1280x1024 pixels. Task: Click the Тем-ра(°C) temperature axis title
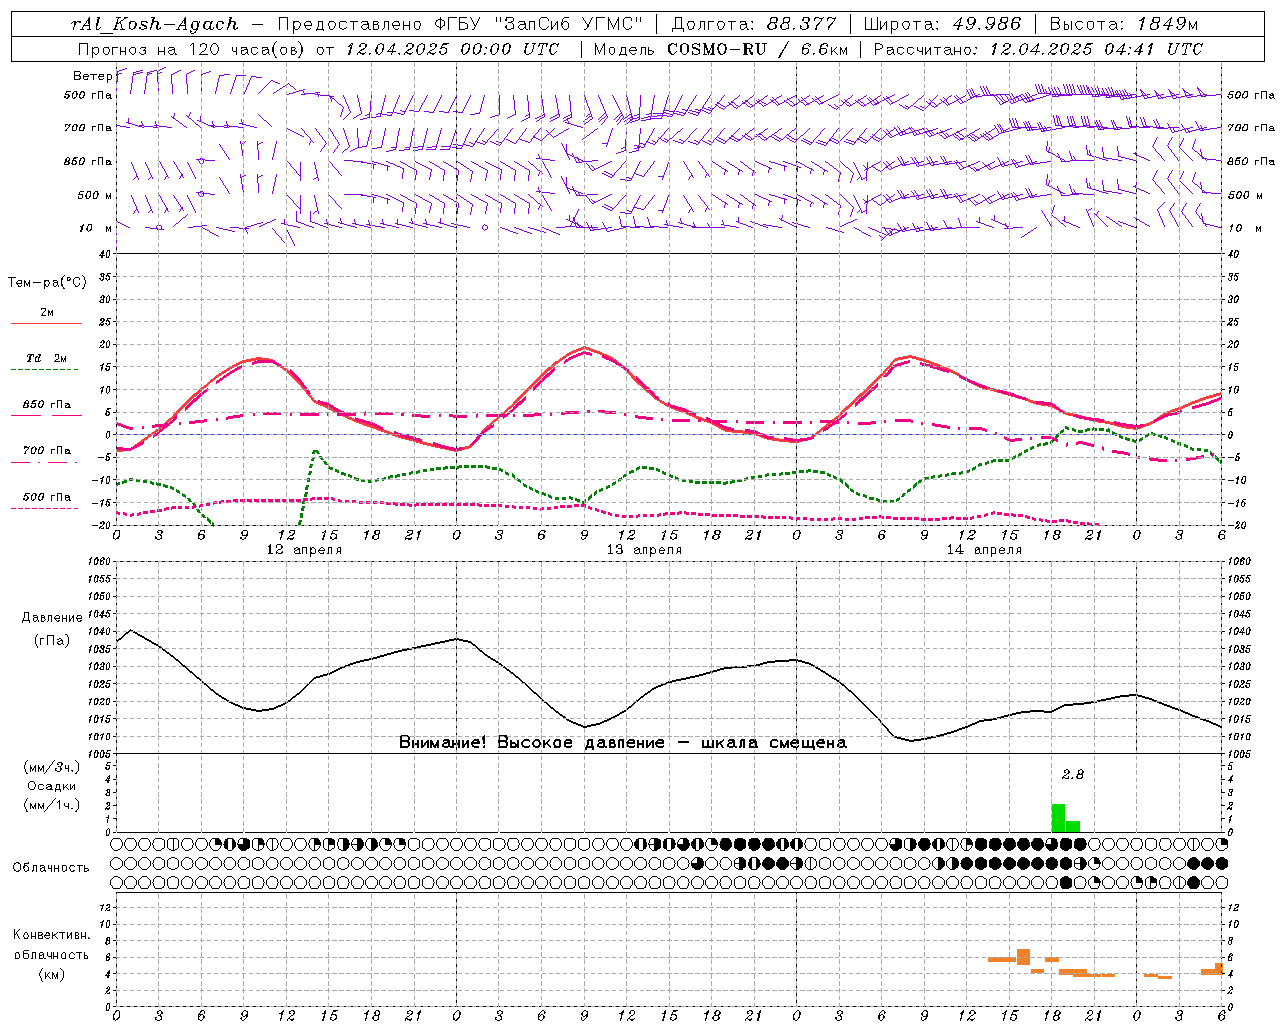point(47,283)
